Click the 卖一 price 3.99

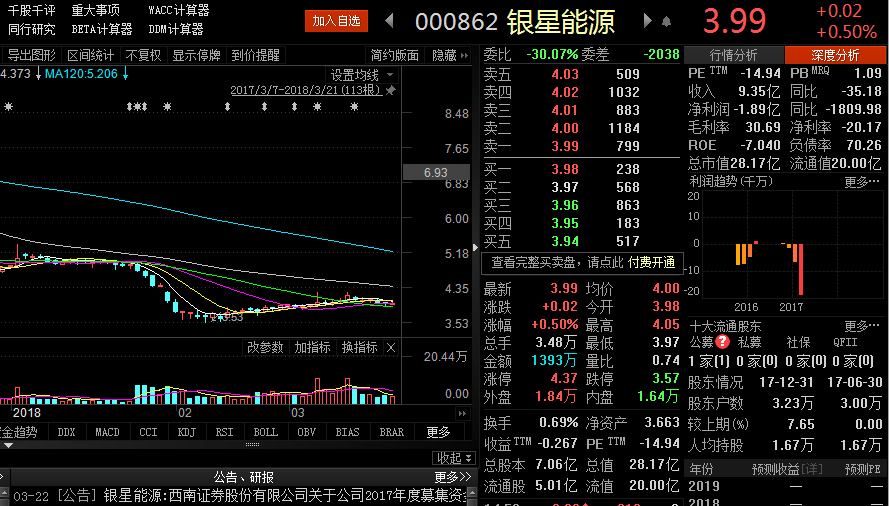(565, 146)
